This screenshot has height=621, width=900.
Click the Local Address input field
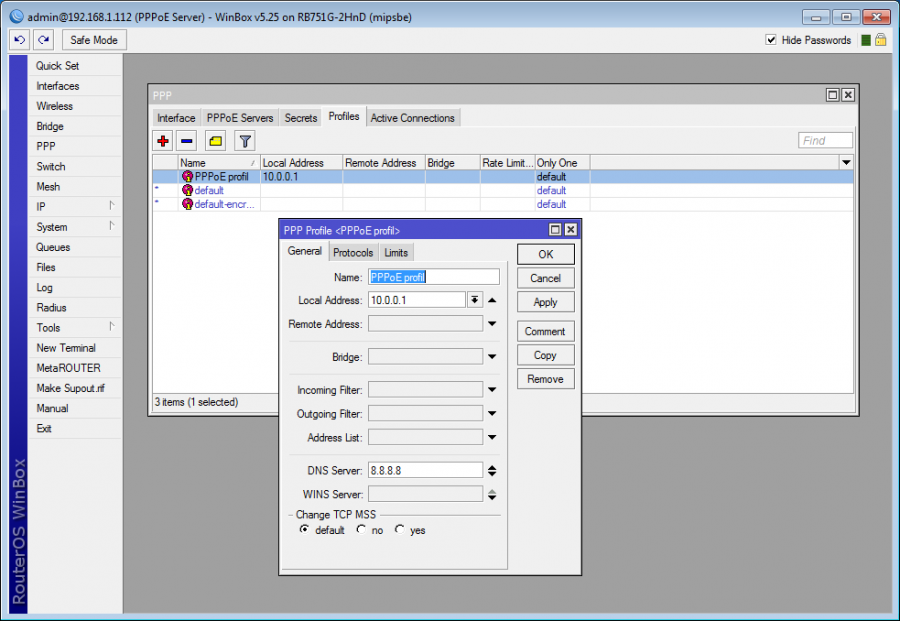click(x=417, y=300)
